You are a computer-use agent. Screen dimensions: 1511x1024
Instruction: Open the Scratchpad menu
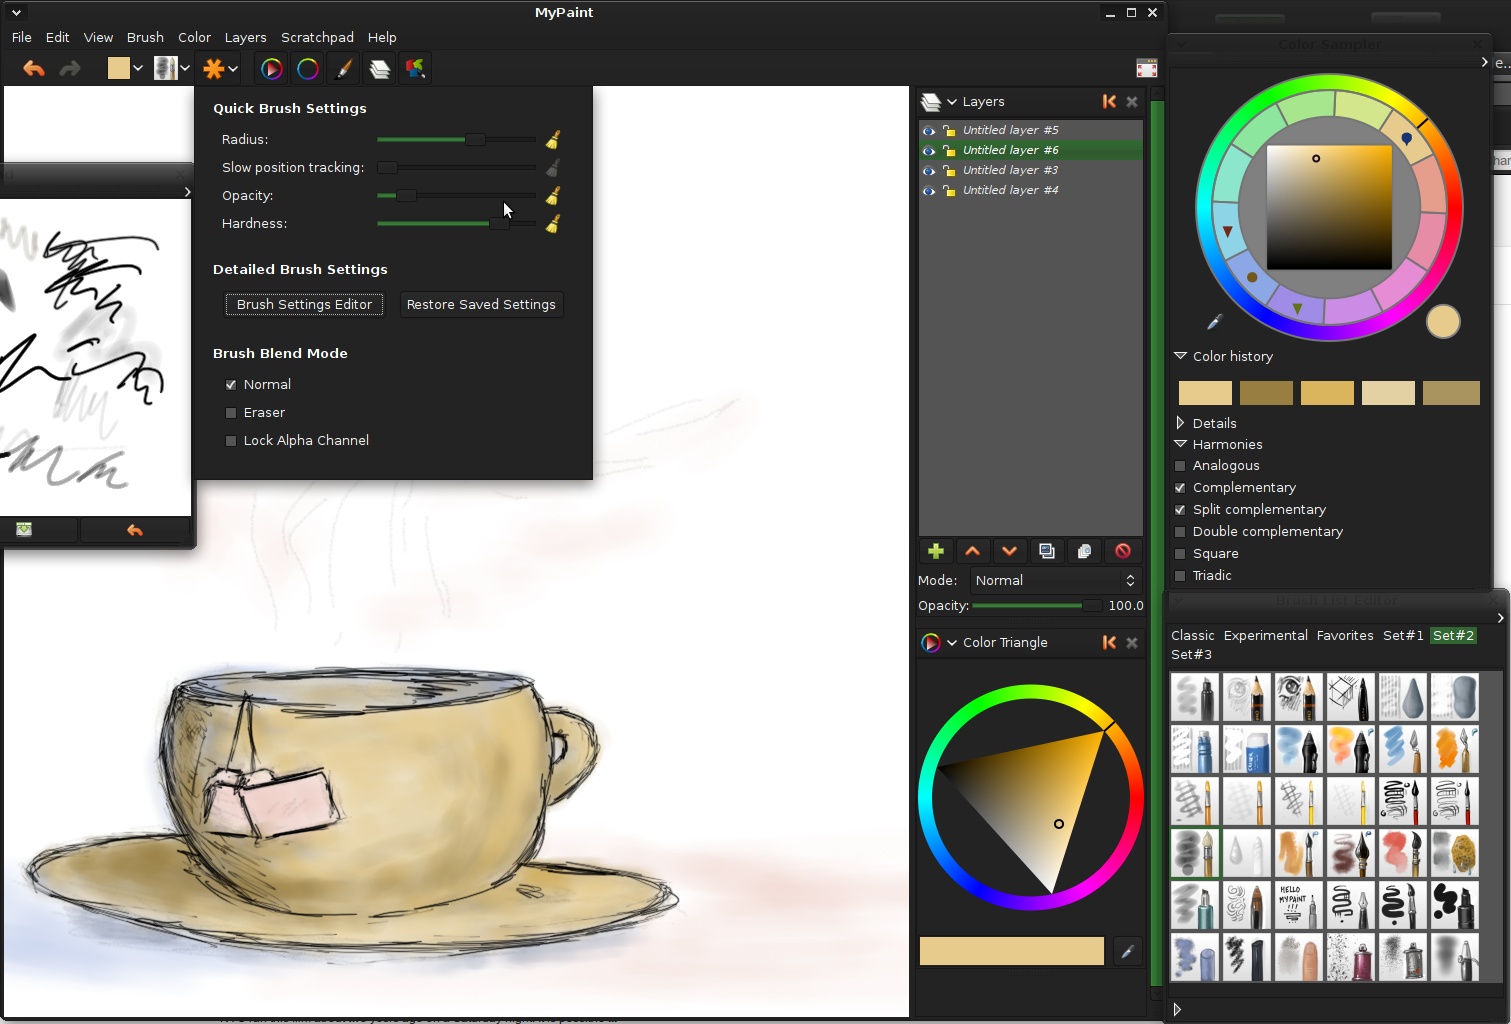(x=317, y=37)
